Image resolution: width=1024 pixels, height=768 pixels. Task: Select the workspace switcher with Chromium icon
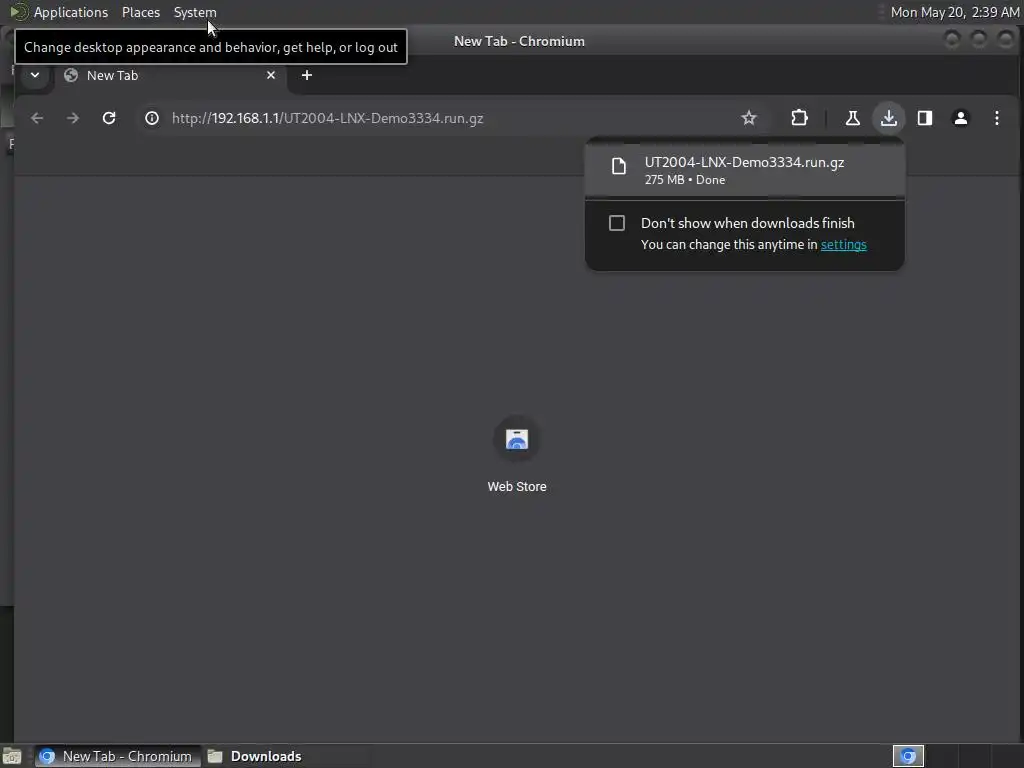click(x=908, y=756)
